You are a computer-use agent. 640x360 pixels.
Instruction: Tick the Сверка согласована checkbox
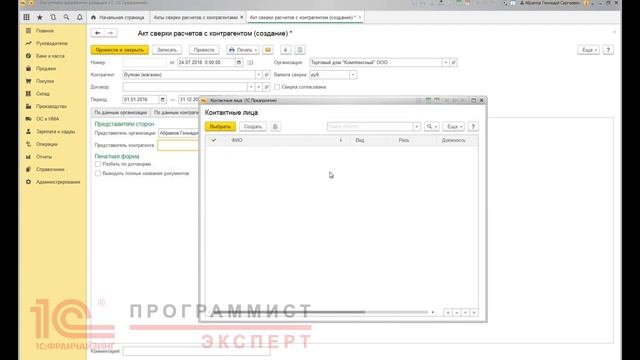[x=277, y=87]
